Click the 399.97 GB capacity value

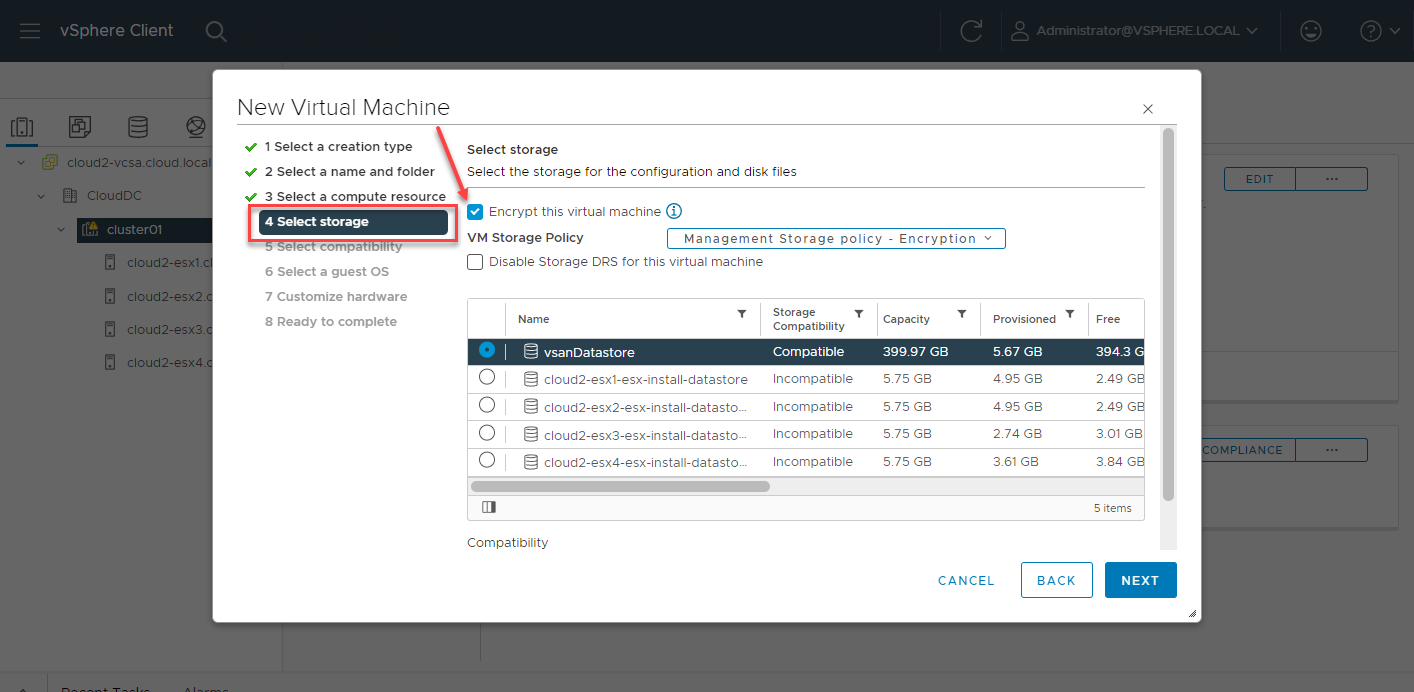(916, 352)
